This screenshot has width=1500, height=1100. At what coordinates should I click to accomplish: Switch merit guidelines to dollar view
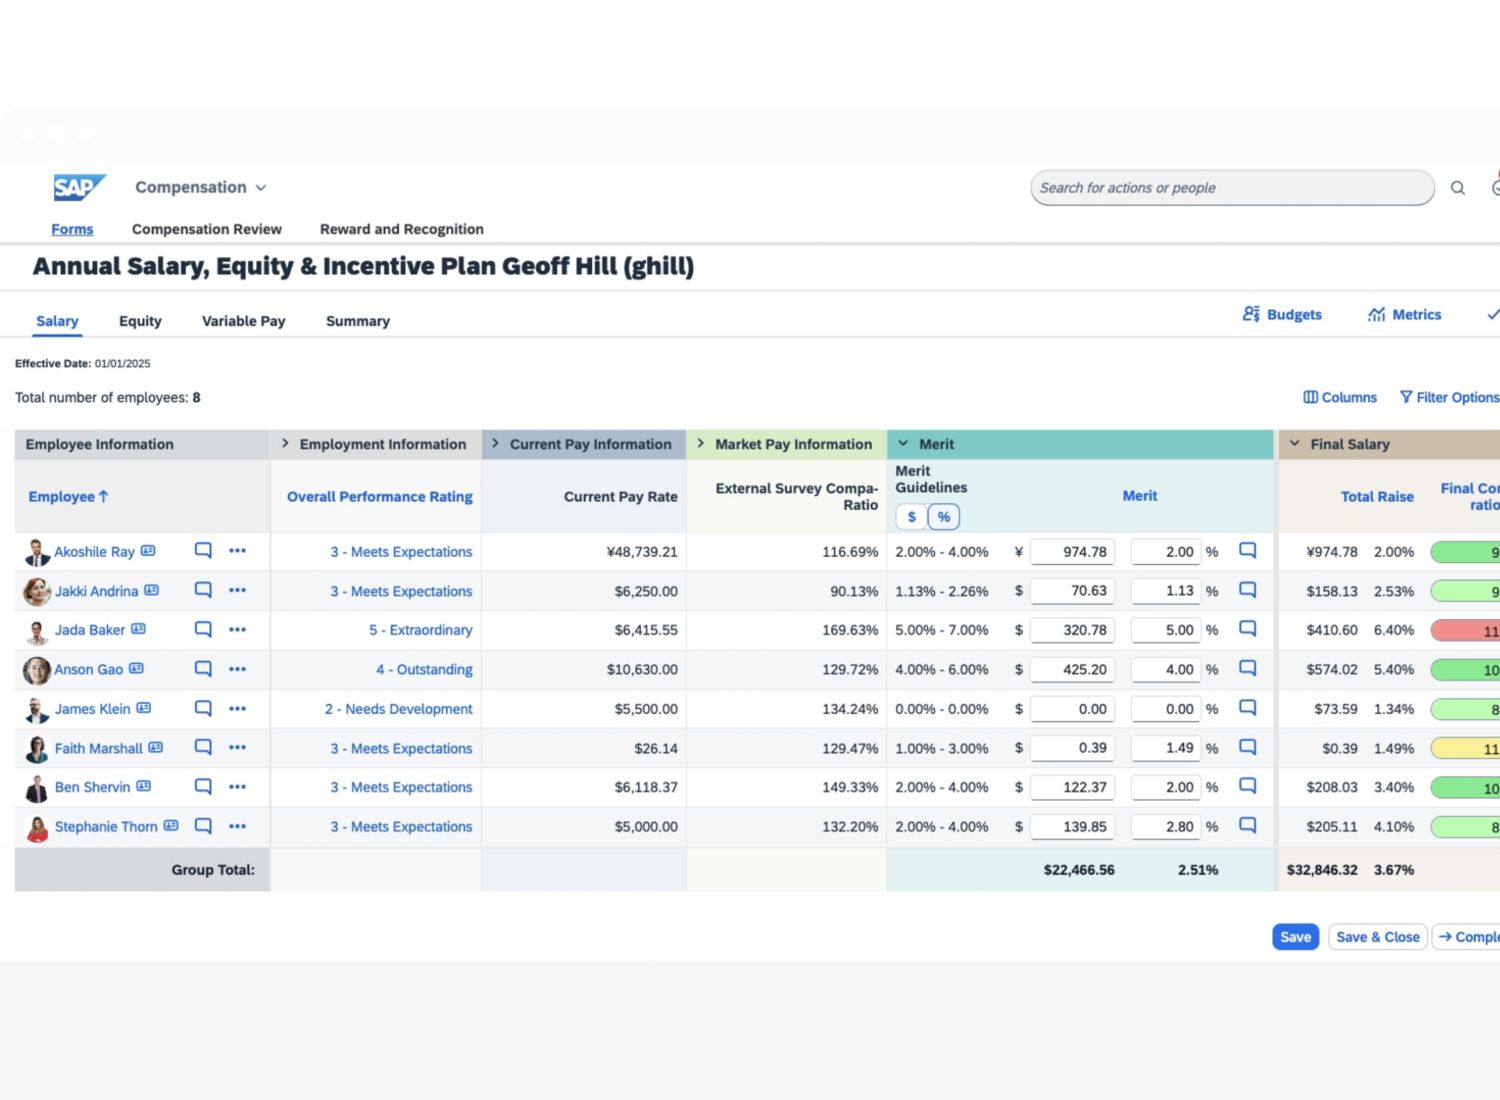911,517
